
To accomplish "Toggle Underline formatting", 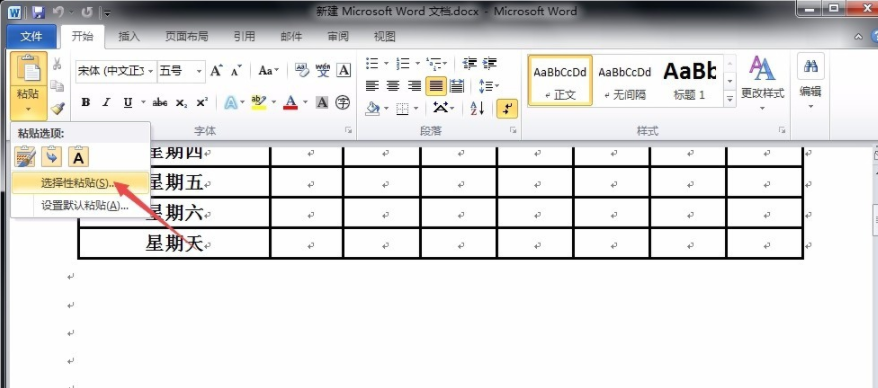I will click(x=128, y=102).
